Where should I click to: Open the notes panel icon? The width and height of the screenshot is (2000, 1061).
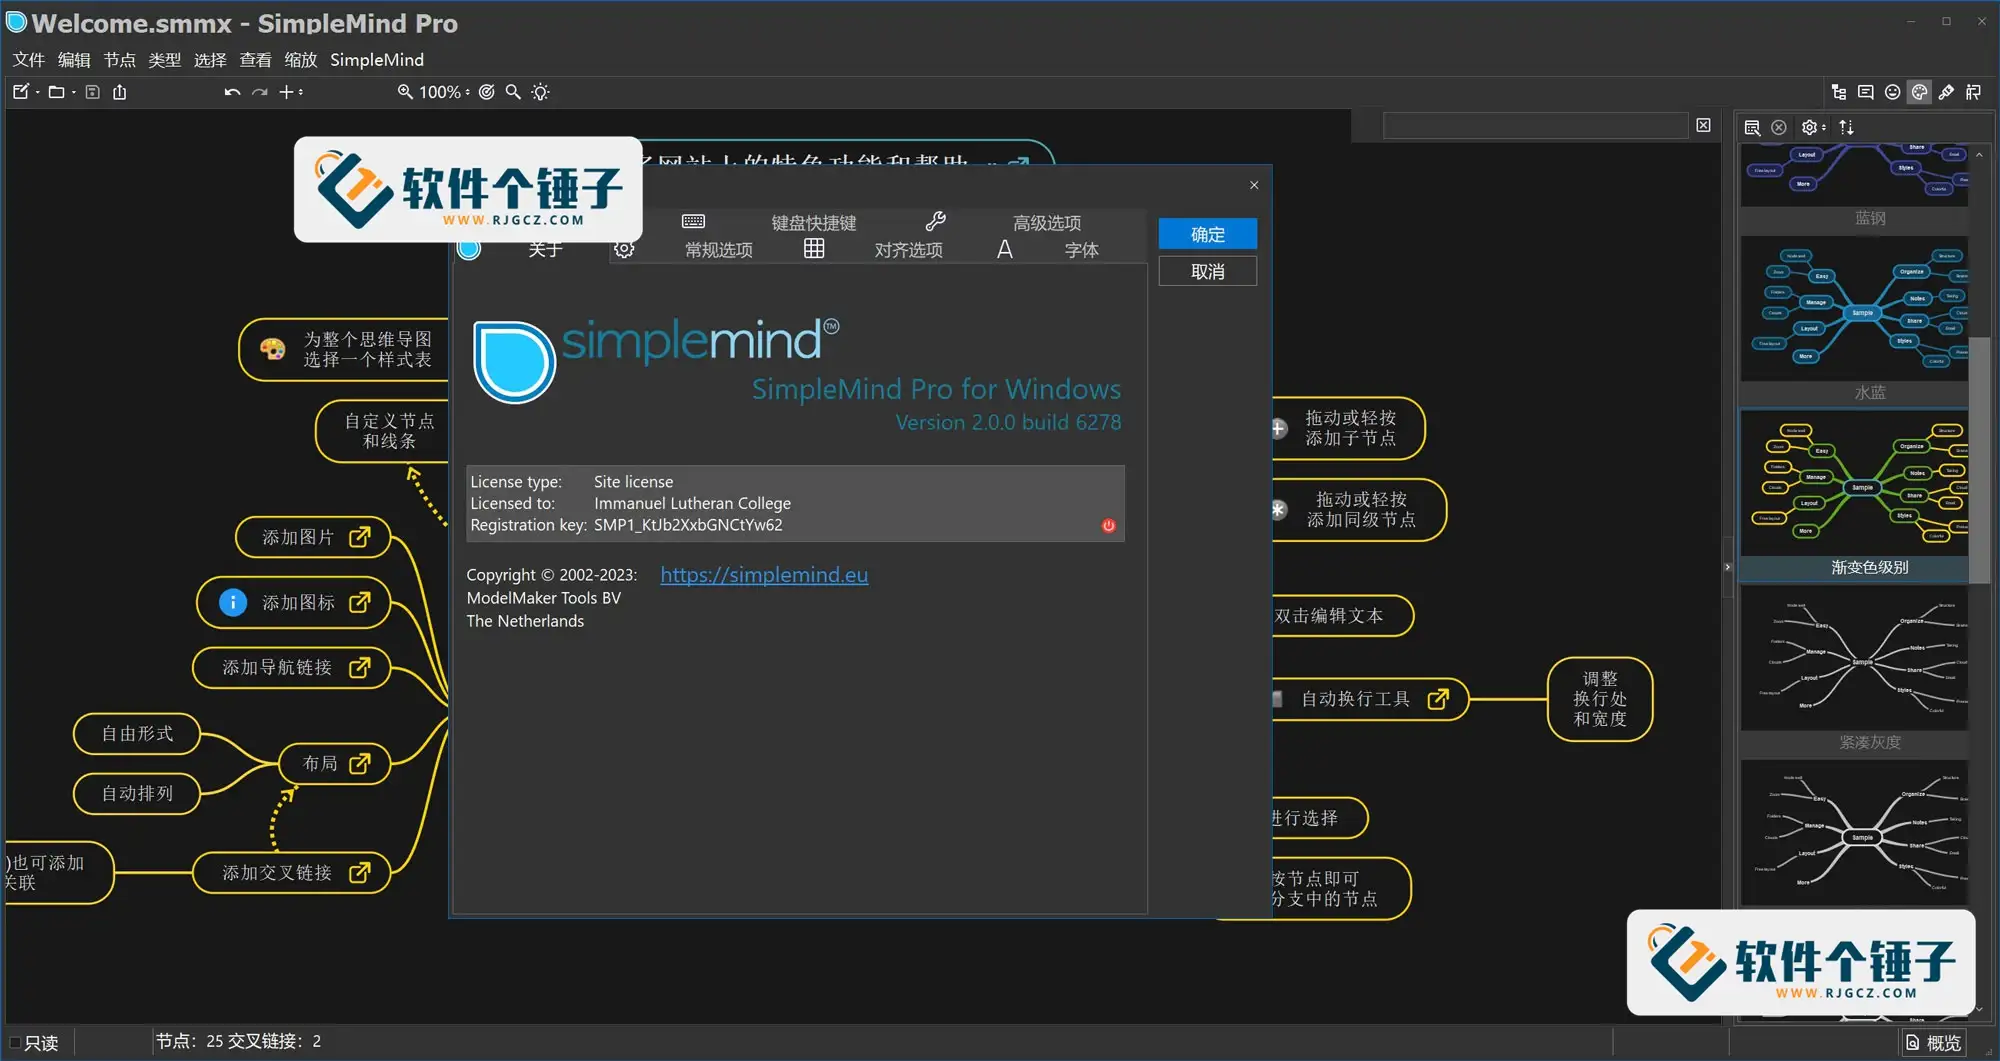pos(1865,92)
